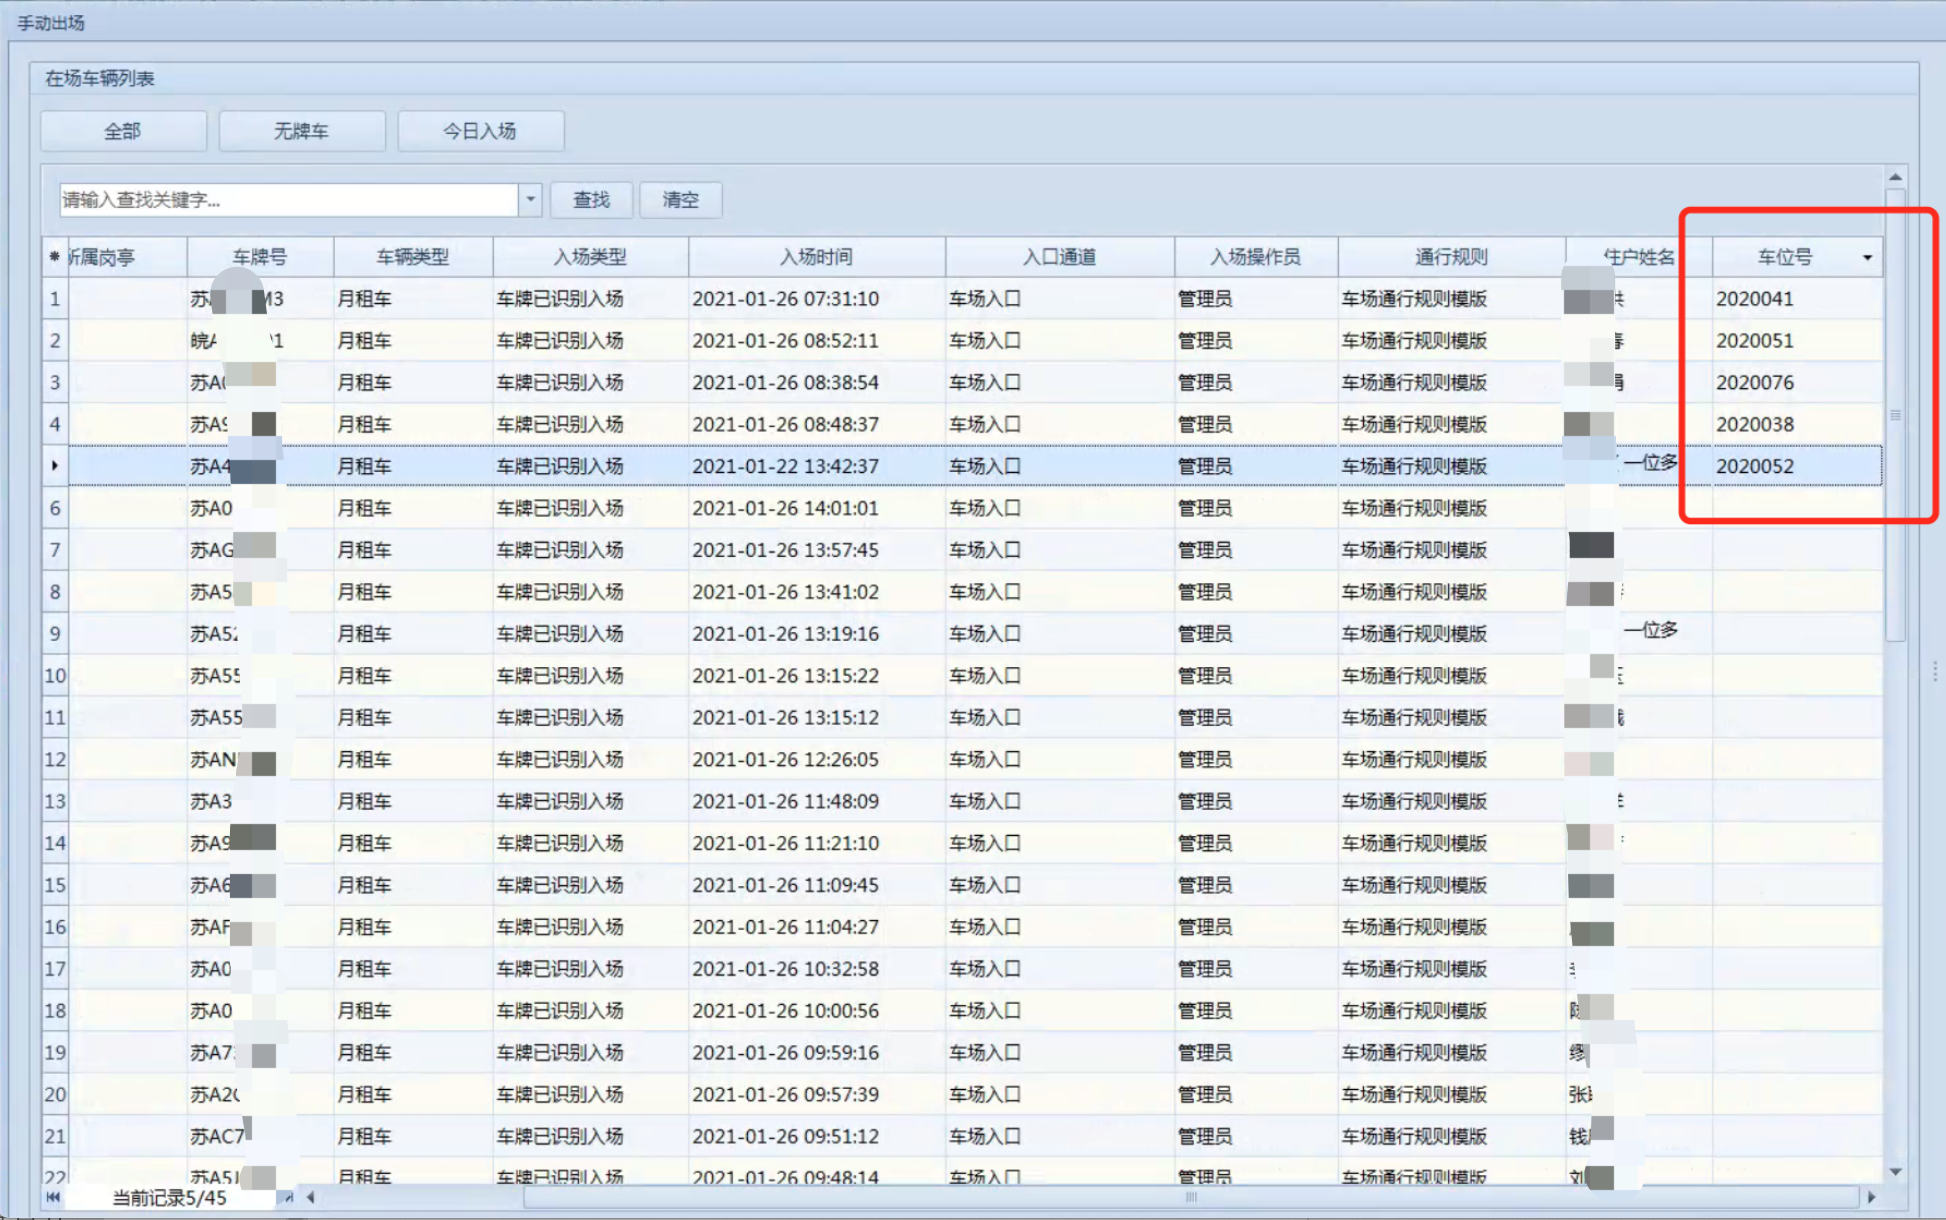Viewport: 1946px width, 1220px height.
Task: Click 月租车 cell in row 3
Action: [413, 383]
